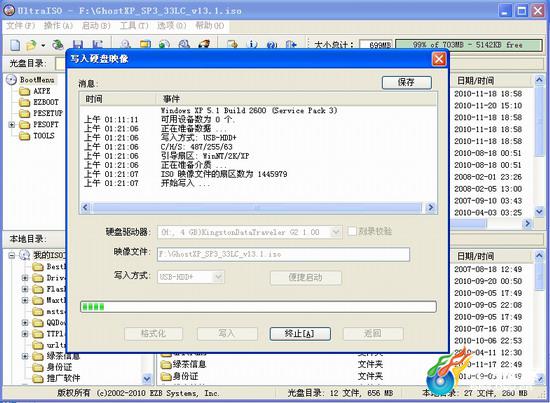Screen dimensions: 550x403
Task: Open the 操作(A) menu
Action: (58, 26)
